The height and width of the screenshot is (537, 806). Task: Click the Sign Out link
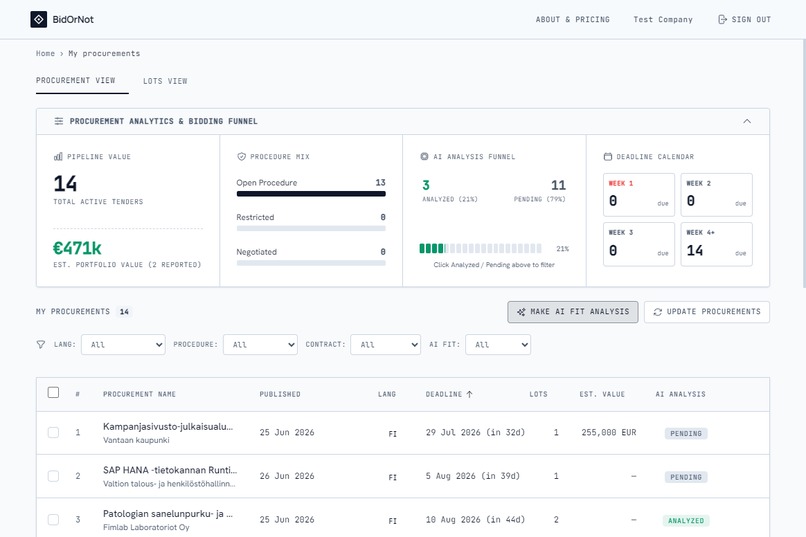(744, 20)
